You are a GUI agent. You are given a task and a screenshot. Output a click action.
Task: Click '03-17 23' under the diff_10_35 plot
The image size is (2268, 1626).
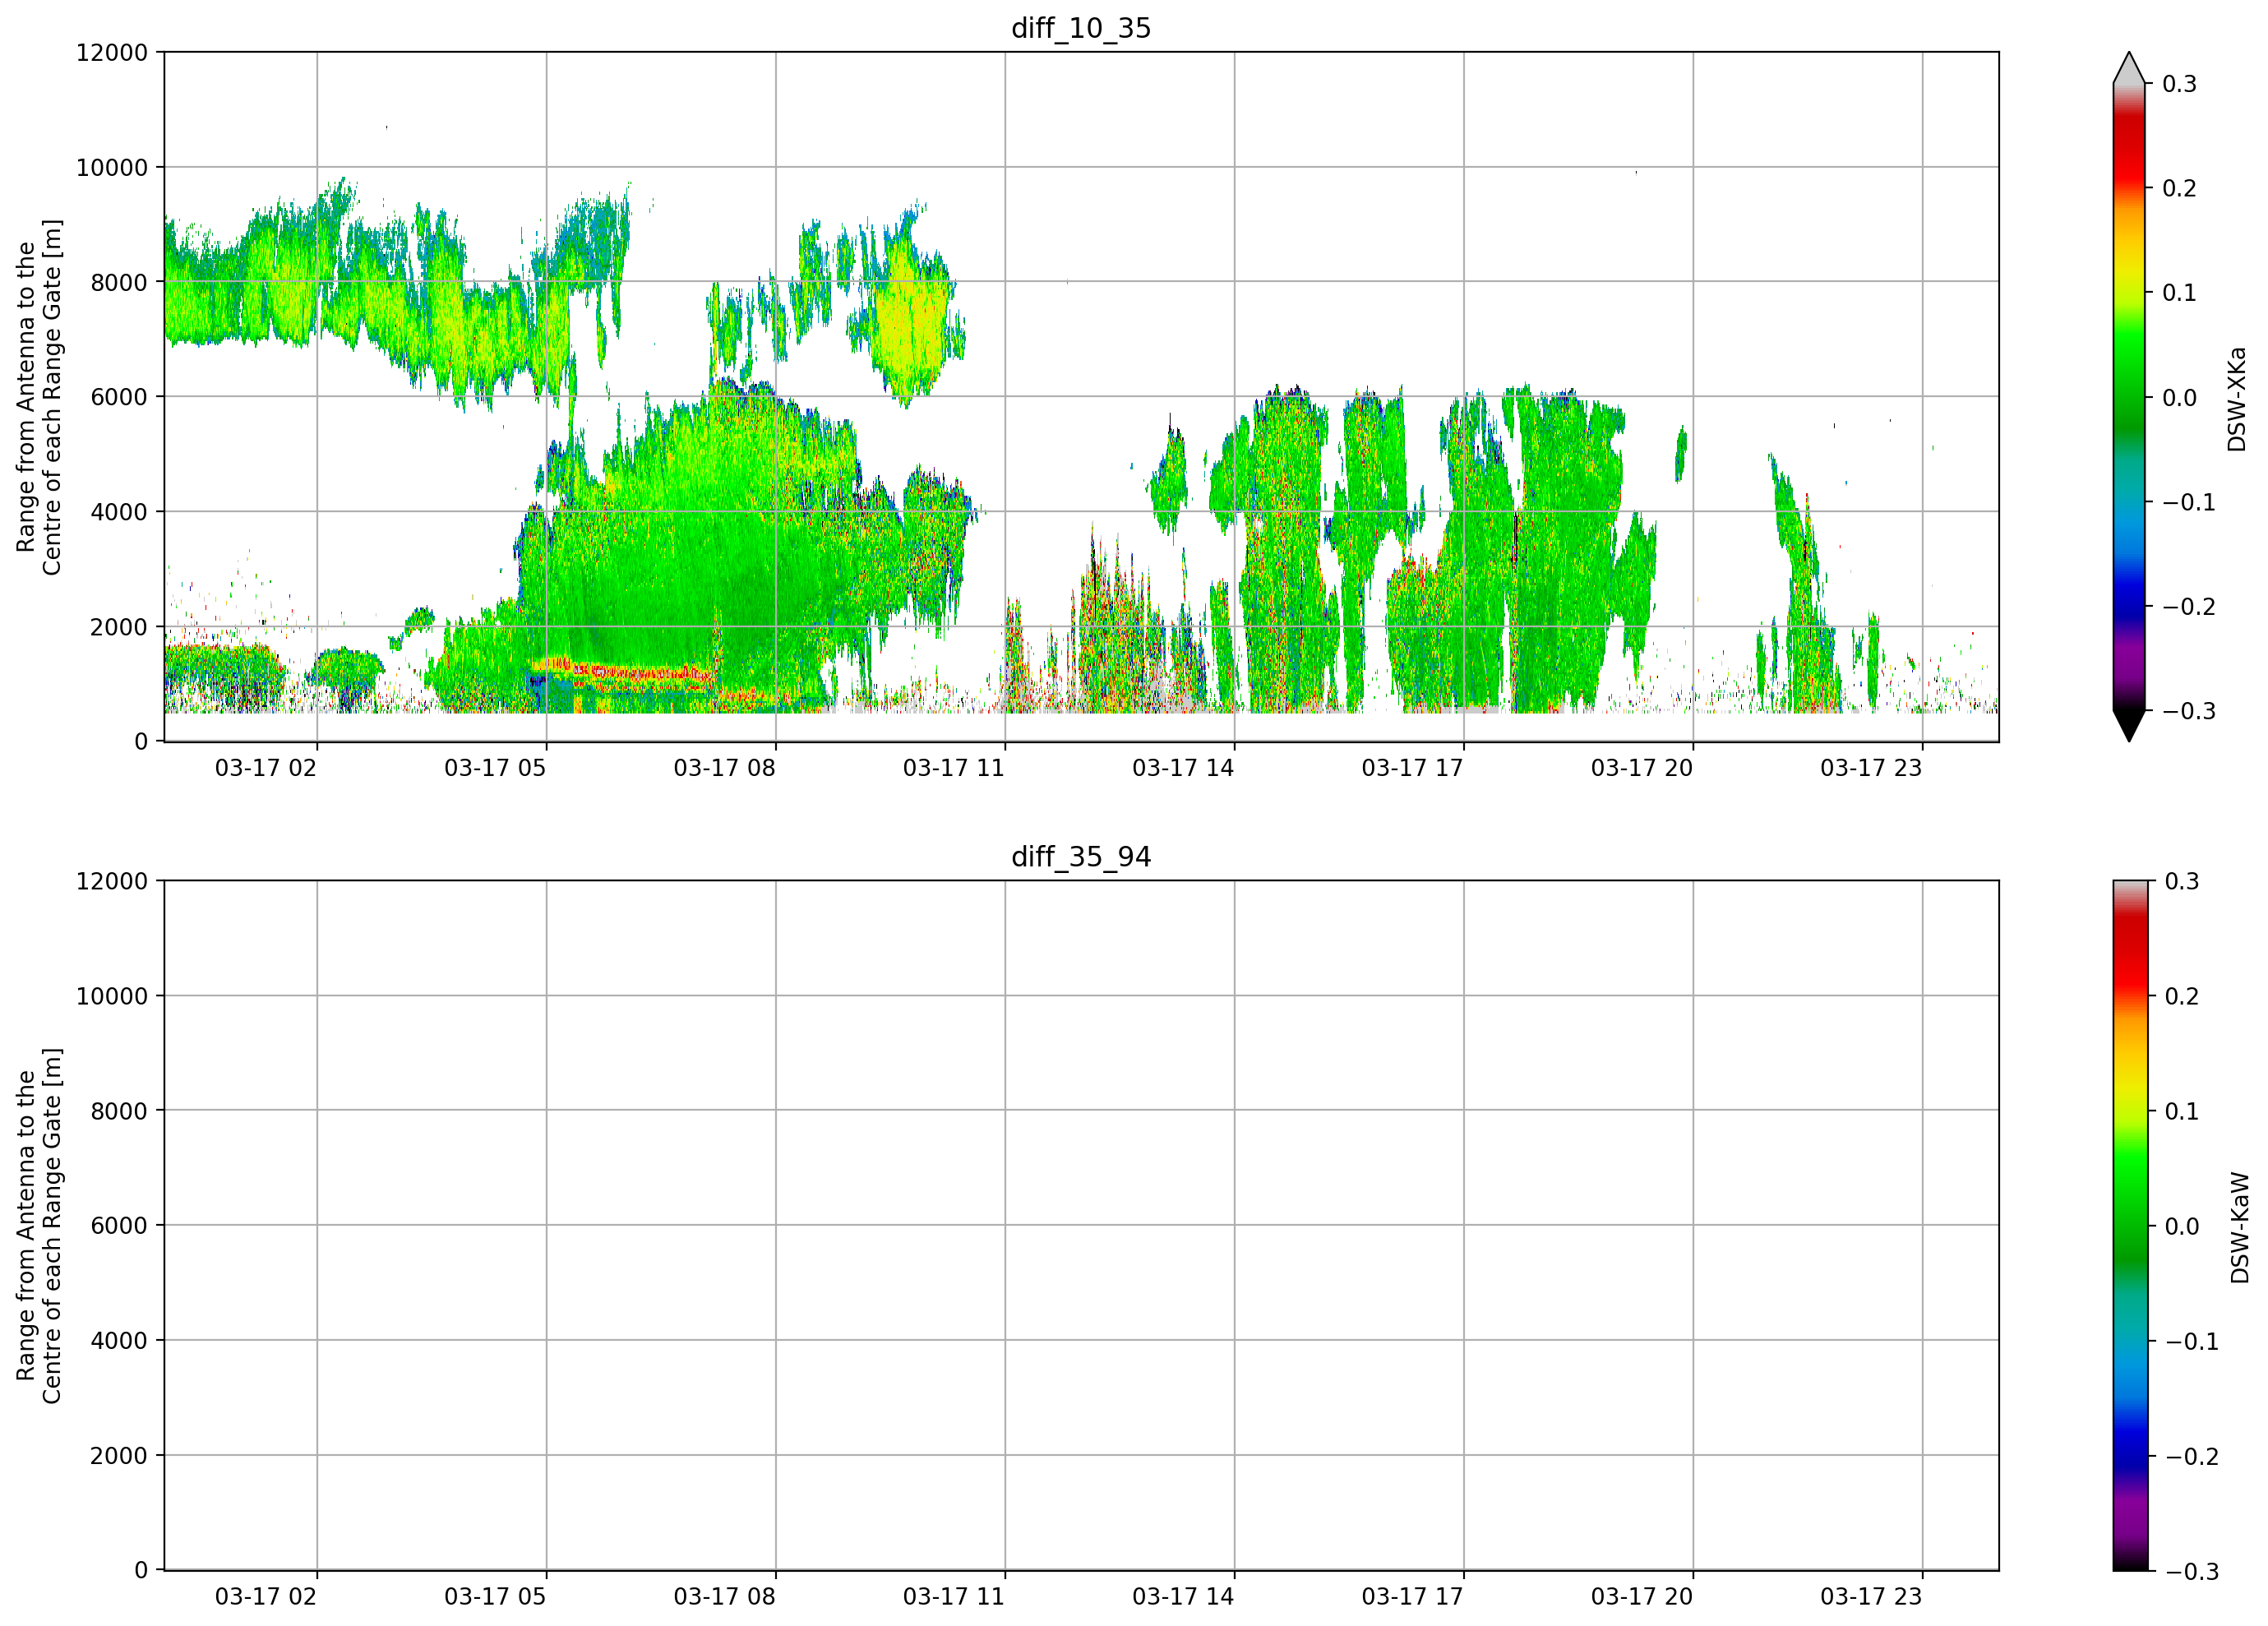[x=1871, y=768]
